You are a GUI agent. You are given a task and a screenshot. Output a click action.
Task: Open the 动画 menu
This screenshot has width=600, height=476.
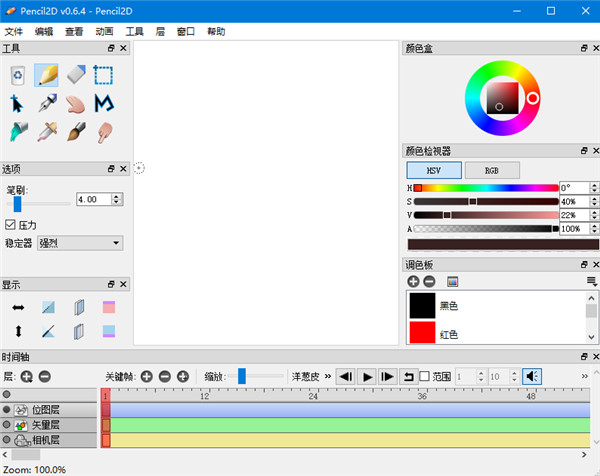[104, 31]
